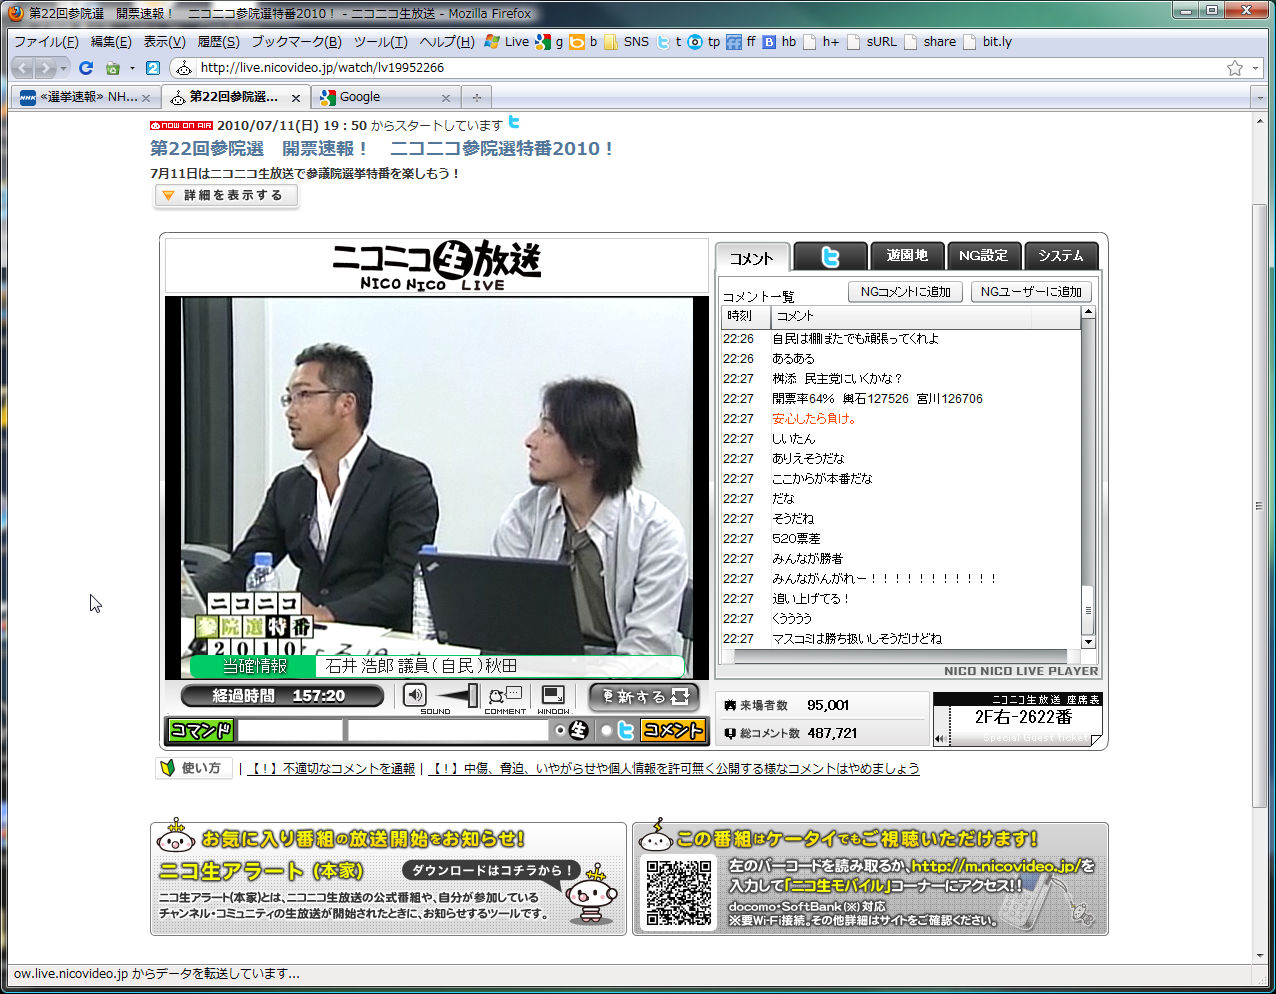Open the sURL bookmark
The image size is (1276, 994).
[x=872, y=42]
